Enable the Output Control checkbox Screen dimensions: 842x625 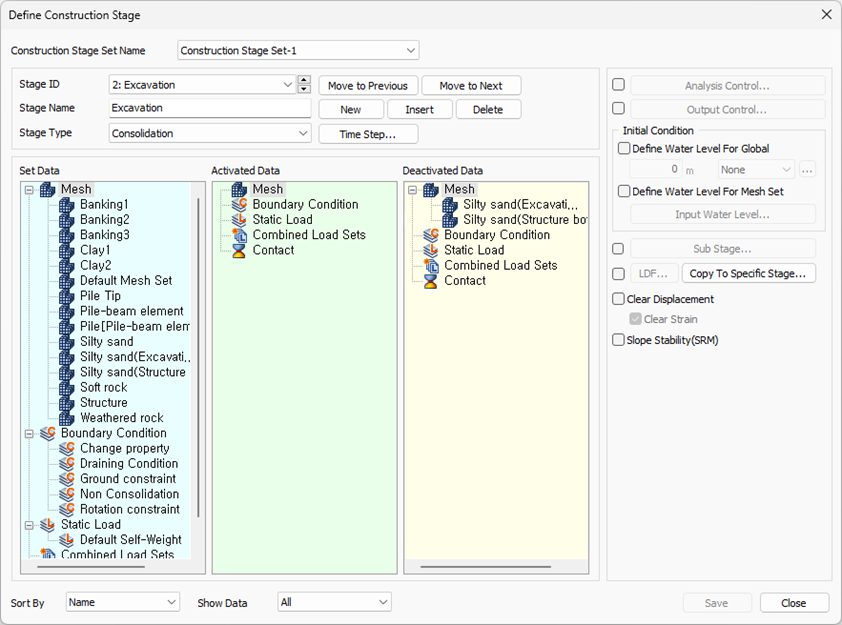pyautogui.click(x=619, y=108)
